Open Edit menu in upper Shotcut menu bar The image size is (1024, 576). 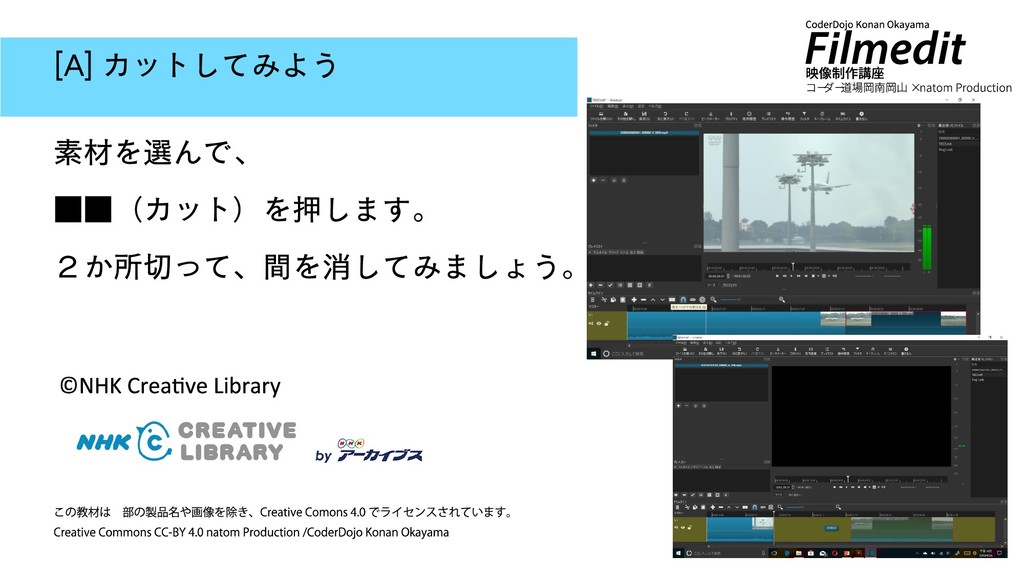coord(613,106)
